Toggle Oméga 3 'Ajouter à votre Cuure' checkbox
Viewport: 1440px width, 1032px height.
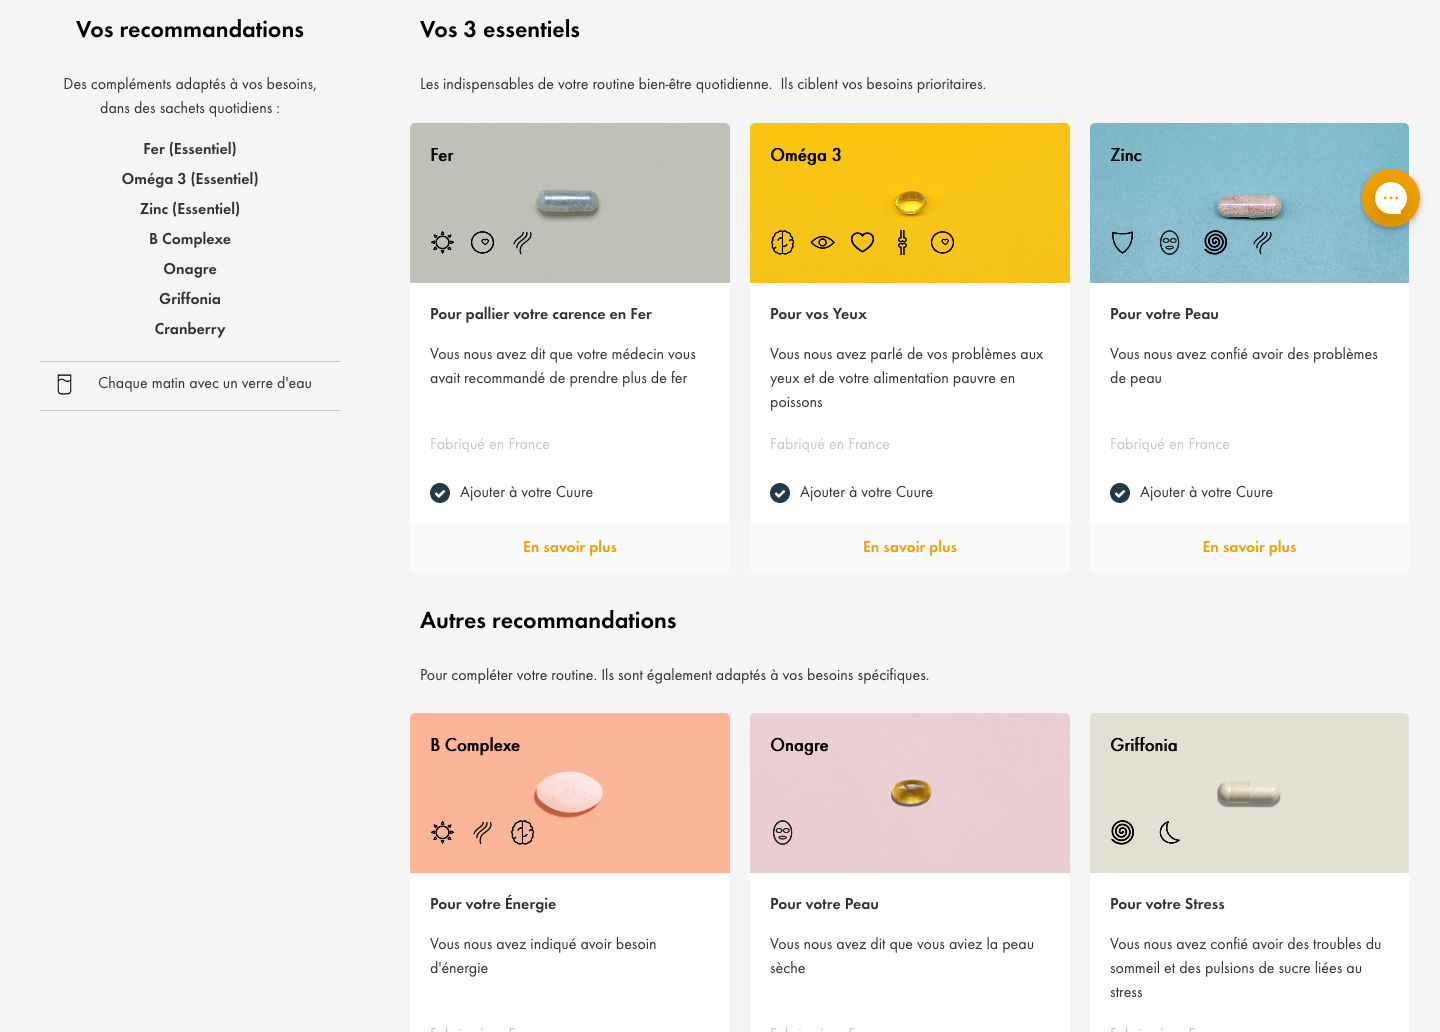[x=780, y=492]
